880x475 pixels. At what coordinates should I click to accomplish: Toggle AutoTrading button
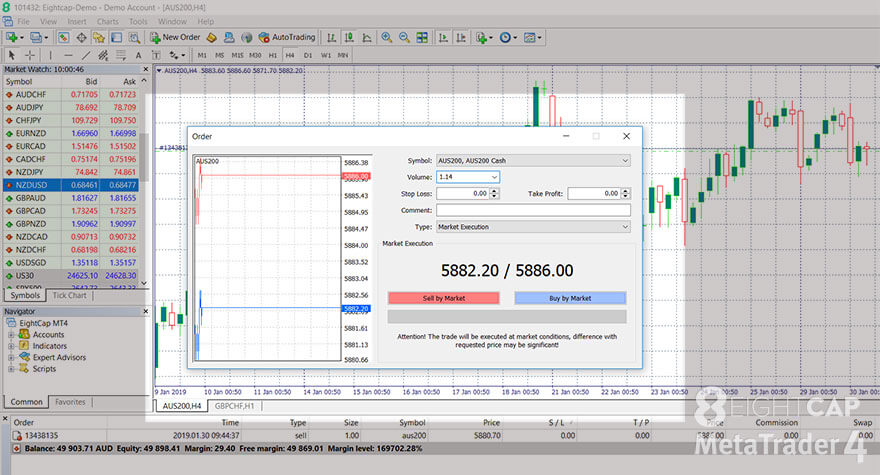tap(287, 38)
